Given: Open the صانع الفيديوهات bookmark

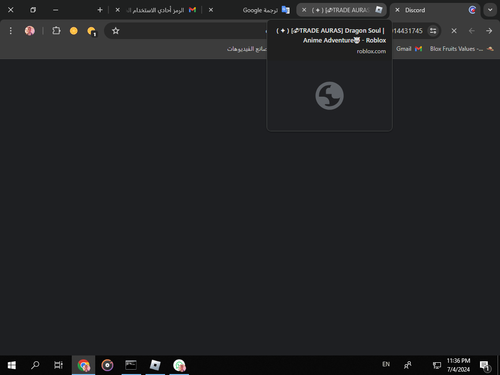Looking at the screenshot, I should click(247, 49).
